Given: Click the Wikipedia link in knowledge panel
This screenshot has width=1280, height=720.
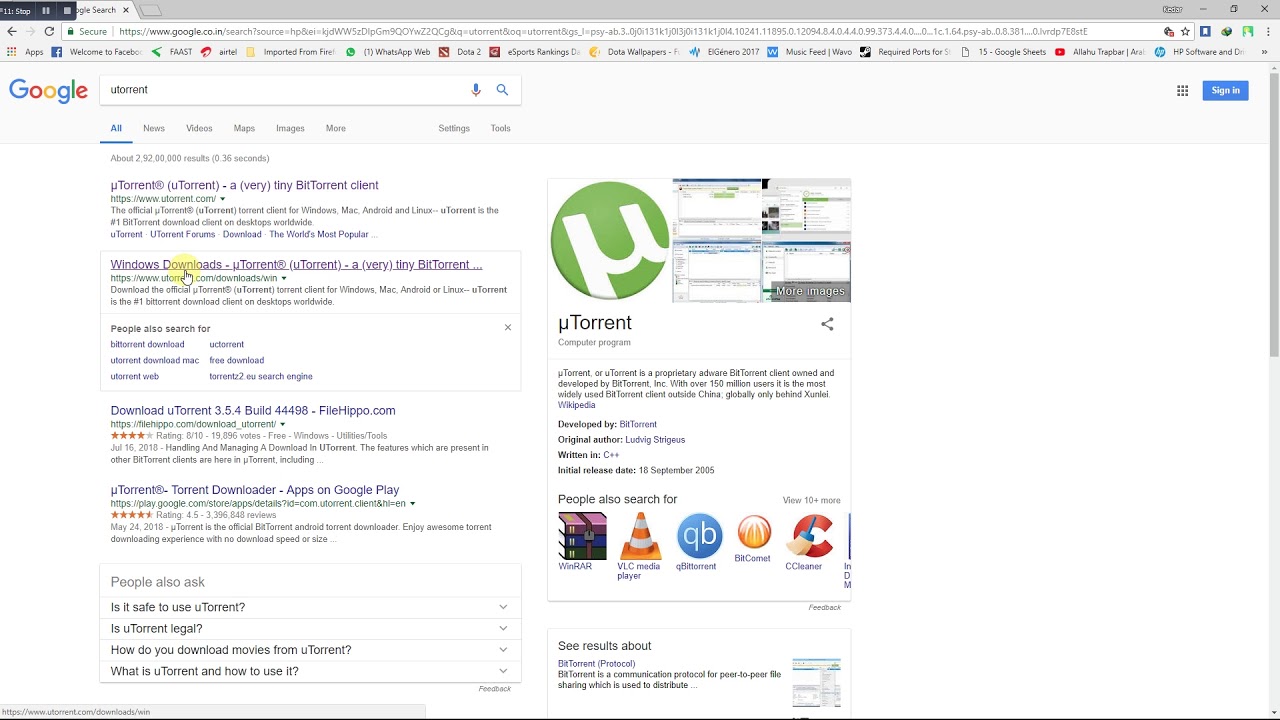Looking at the screenshot, I should 576,405.
